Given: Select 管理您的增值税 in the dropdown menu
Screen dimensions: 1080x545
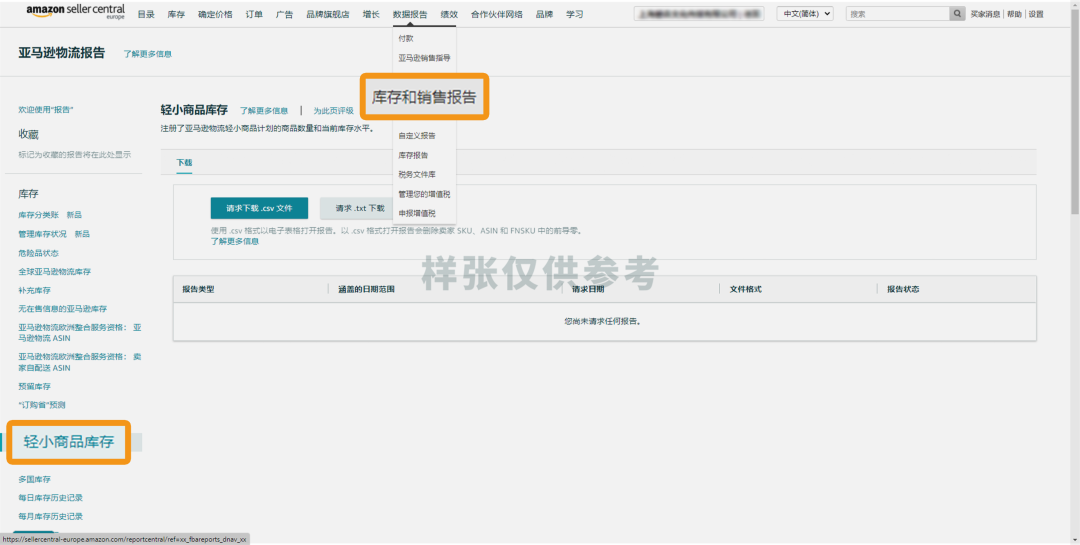Looking at the screenshot, I should [x=424, y=194].
